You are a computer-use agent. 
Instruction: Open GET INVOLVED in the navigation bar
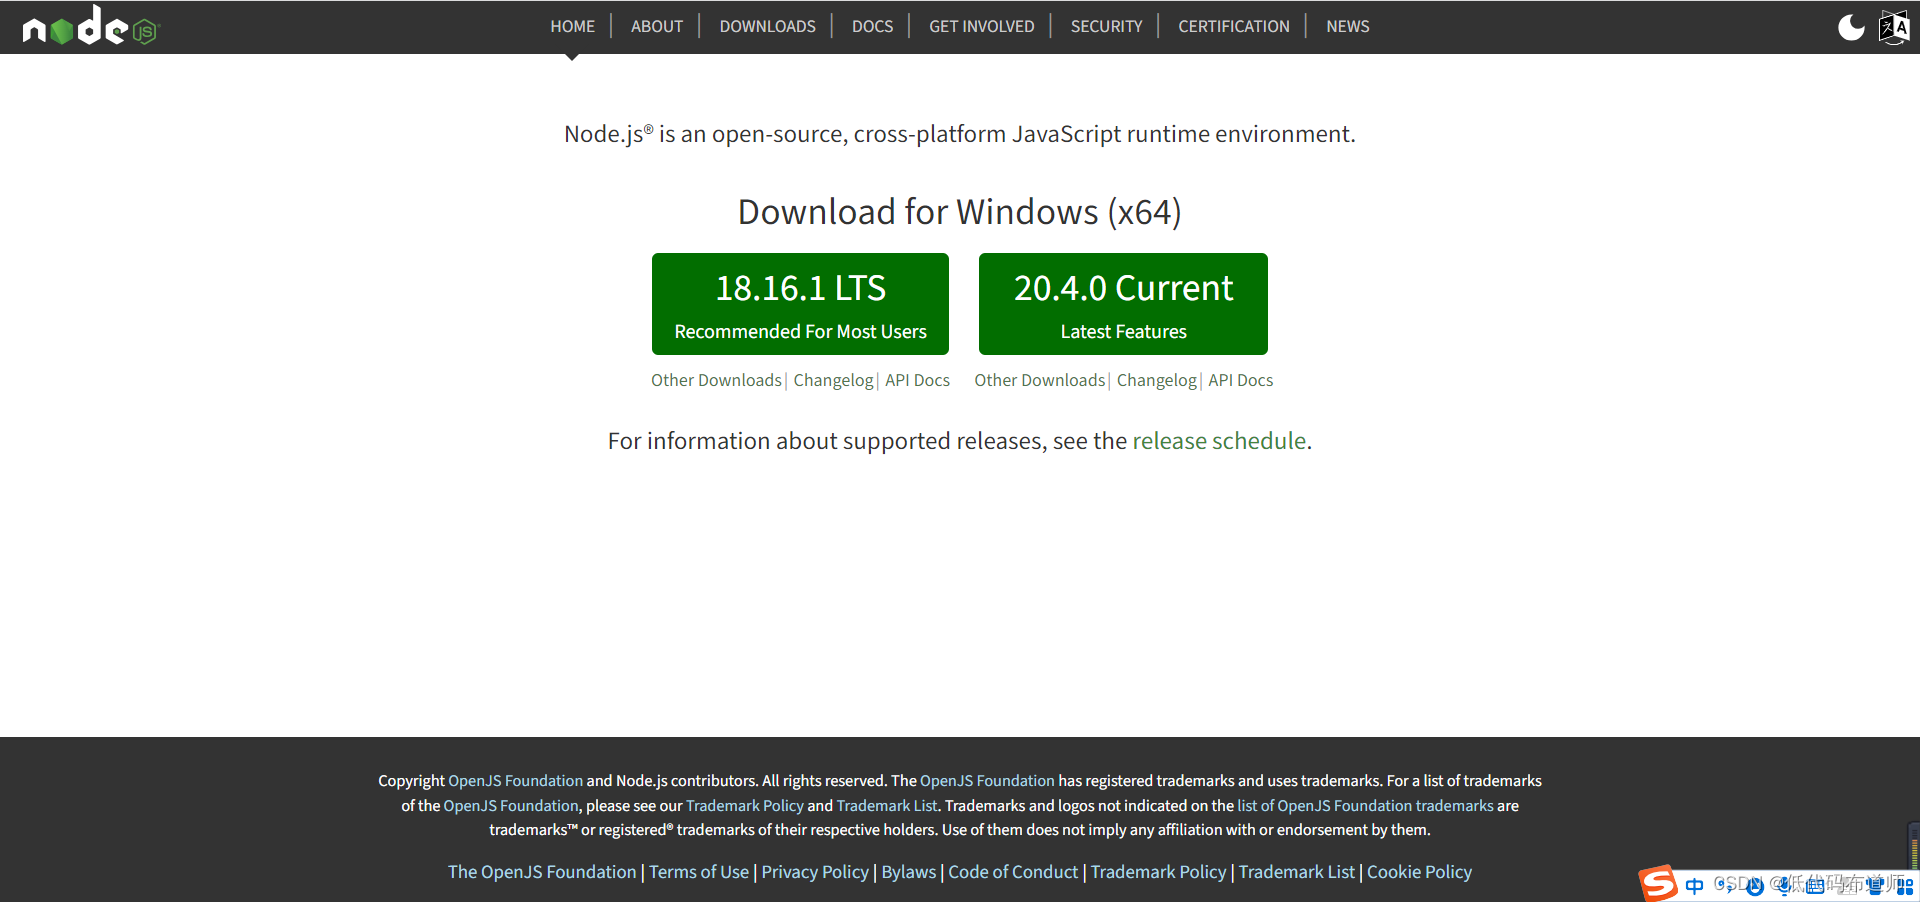point(981,26)
